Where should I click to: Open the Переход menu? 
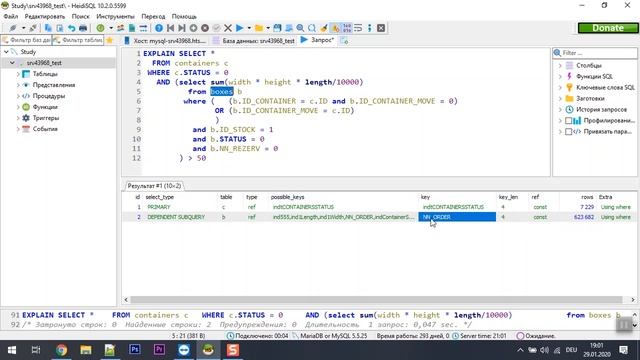[x=153, y=16]
